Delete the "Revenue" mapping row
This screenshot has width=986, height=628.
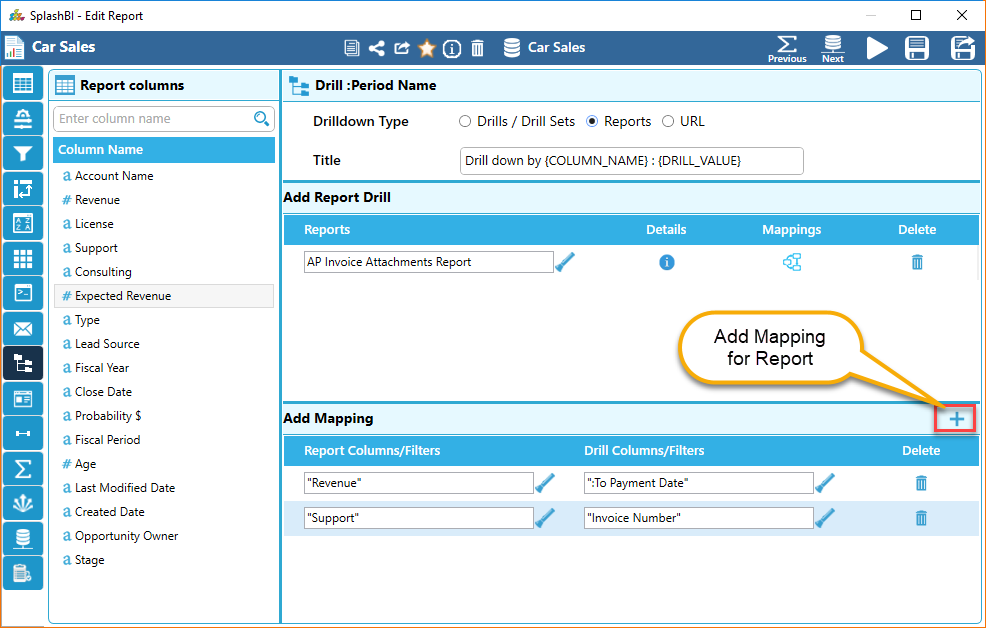click(x=921, y=483)
